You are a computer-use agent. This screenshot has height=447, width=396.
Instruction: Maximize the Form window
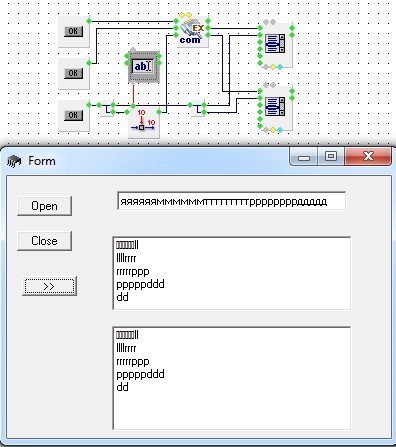click(331, 156)
